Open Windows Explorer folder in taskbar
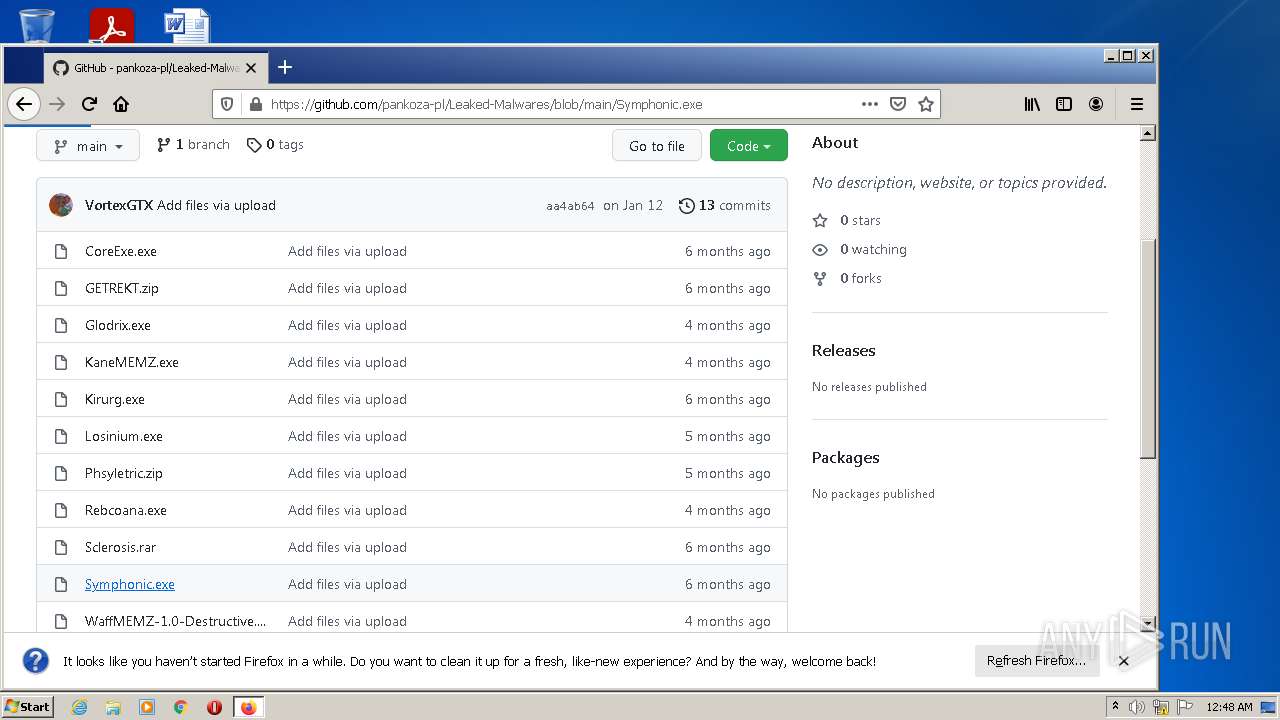Viewport: 1280px width, 720px height. pyautogui.click(x=113, y=707)
